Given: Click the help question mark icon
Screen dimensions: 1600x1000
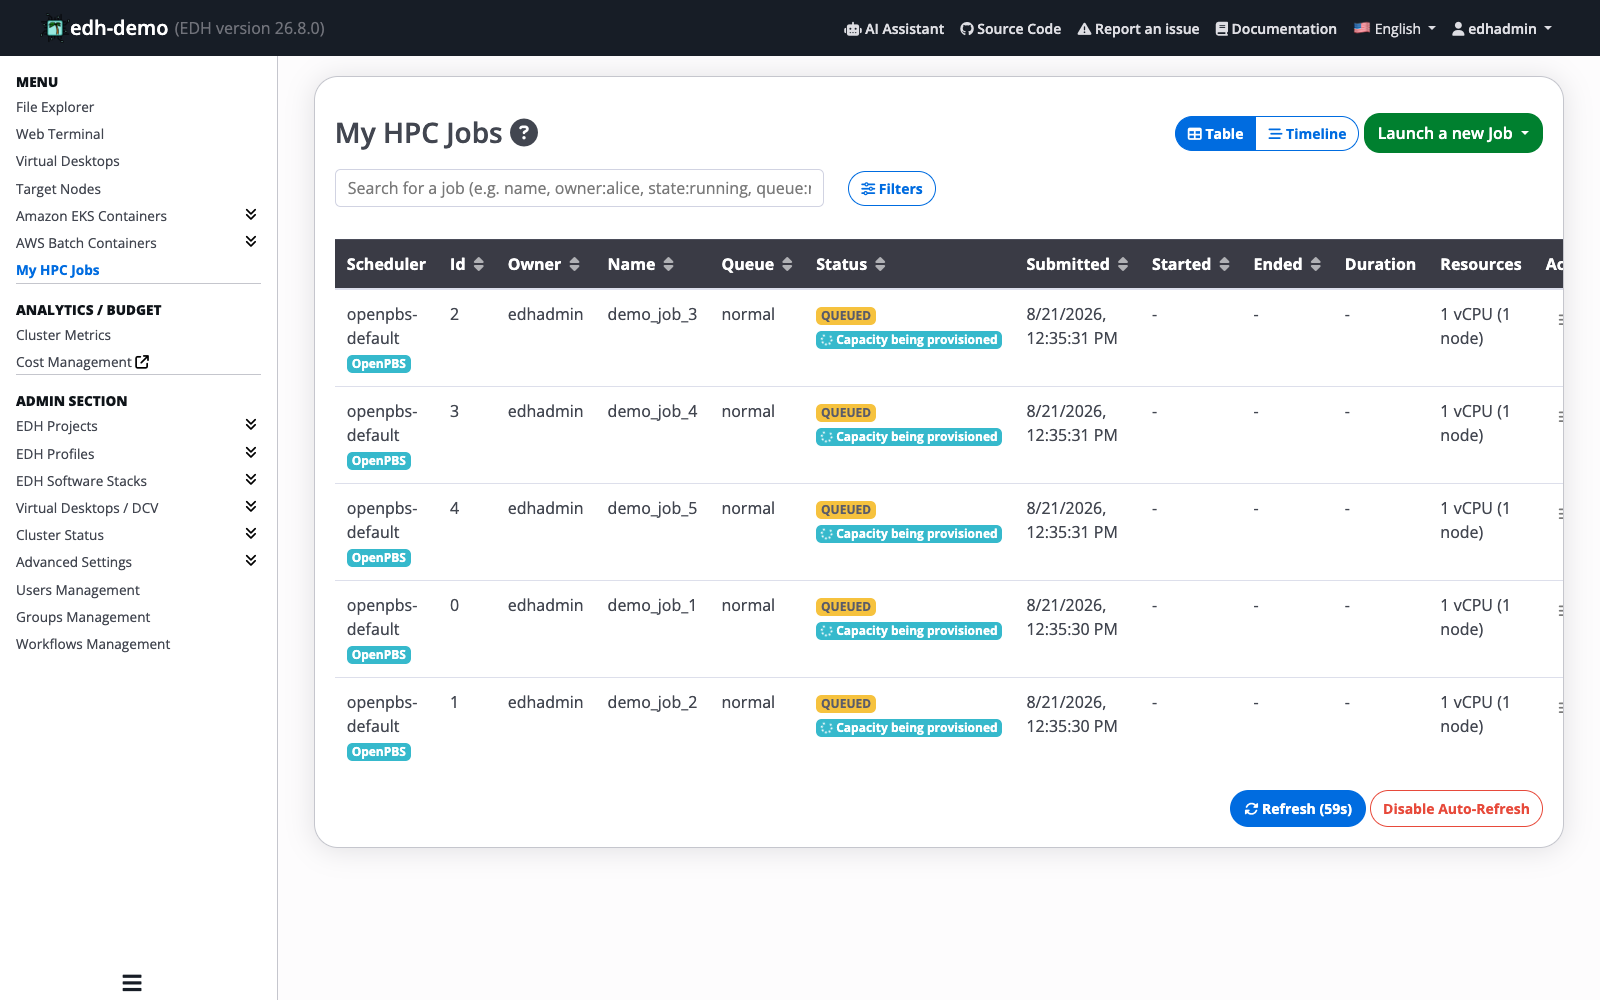Looking at the screenshot, I should point(524,132).
